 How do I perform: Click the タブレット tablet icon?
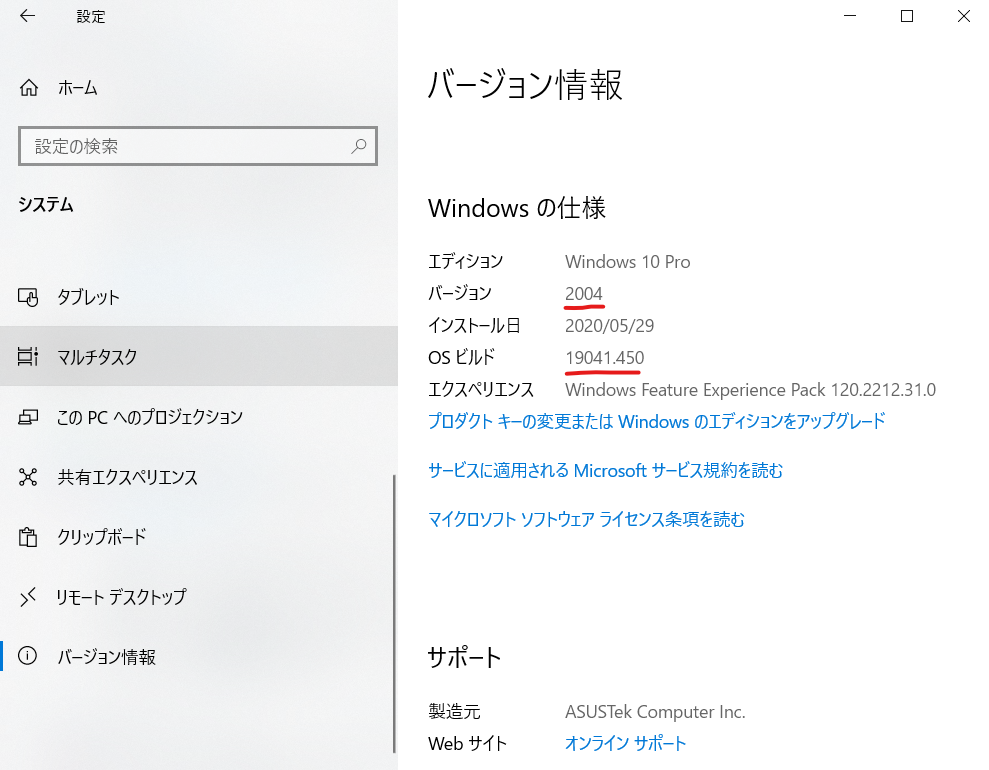pyautogui.click(x=28, y=296)
